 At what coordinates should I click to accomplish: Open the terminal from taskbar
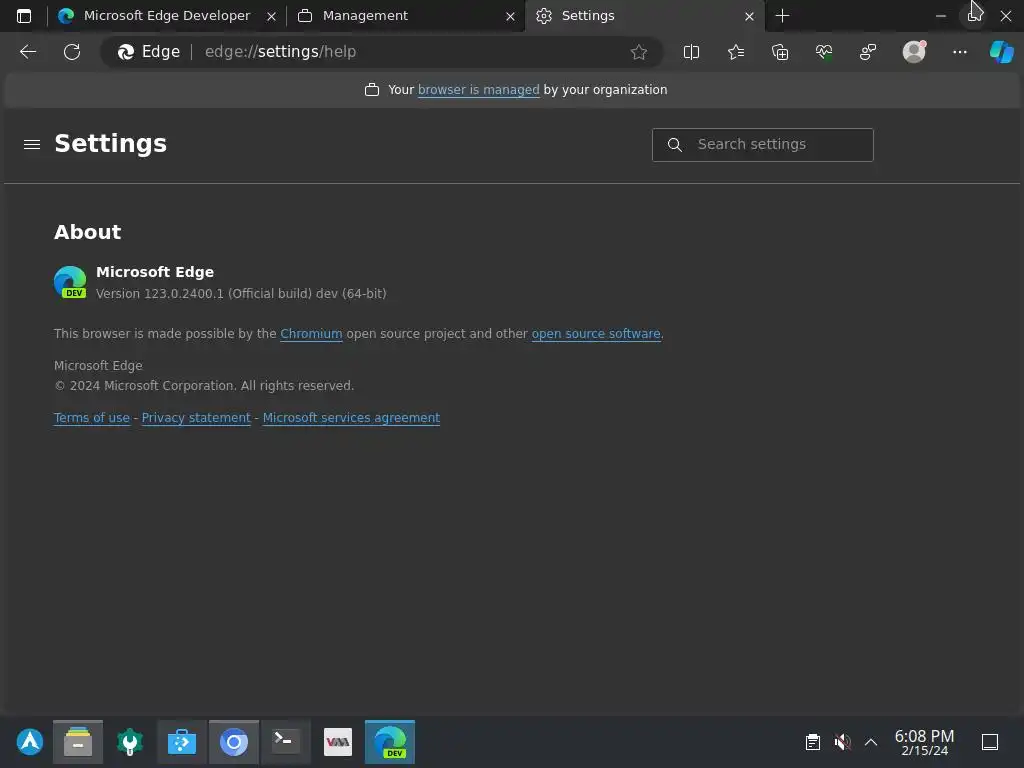[x=285, y=742]
